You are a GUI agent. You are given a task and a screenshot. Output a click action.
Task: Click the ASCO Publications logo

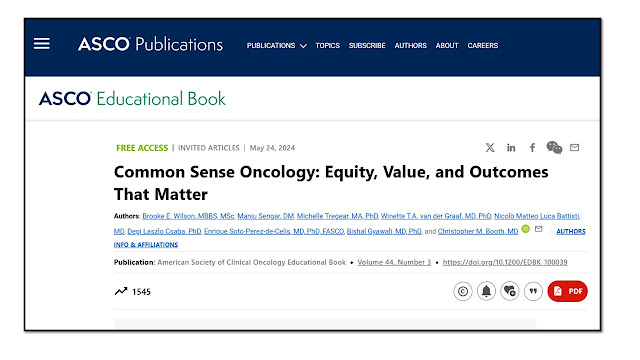coord(150,44)
